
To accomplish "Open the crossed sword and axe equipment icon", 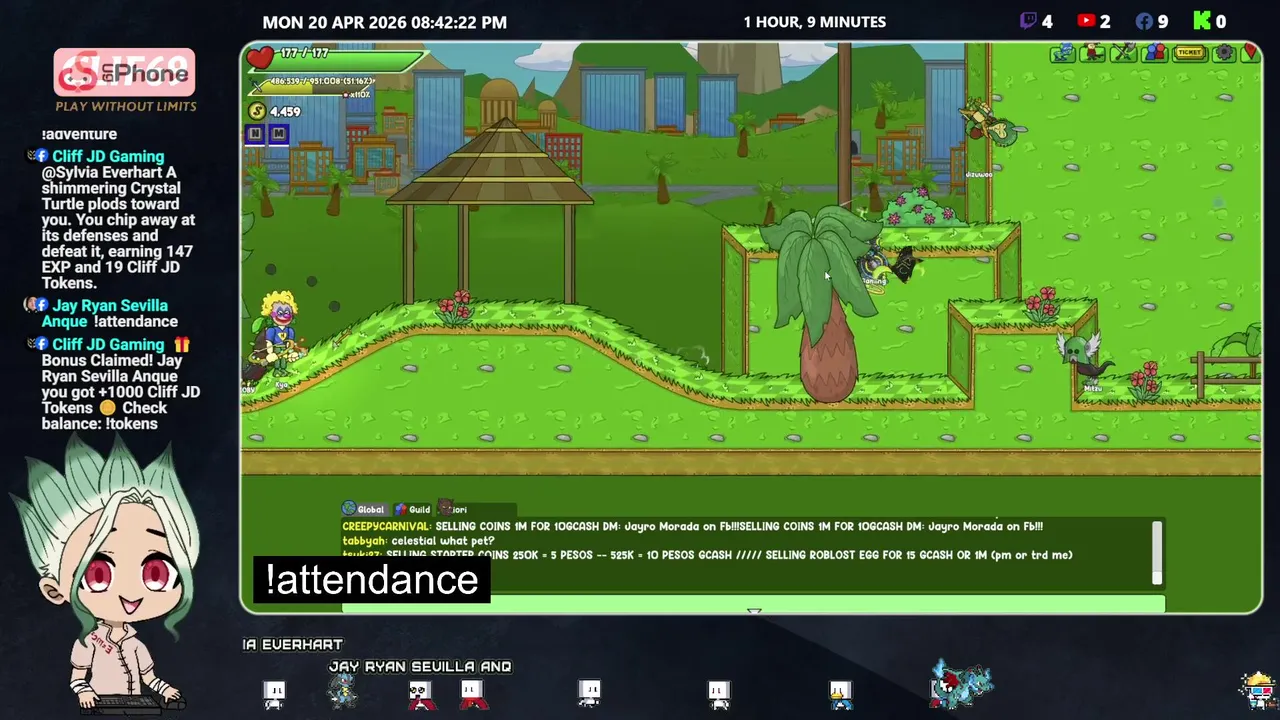I will tap(1124, 53).
